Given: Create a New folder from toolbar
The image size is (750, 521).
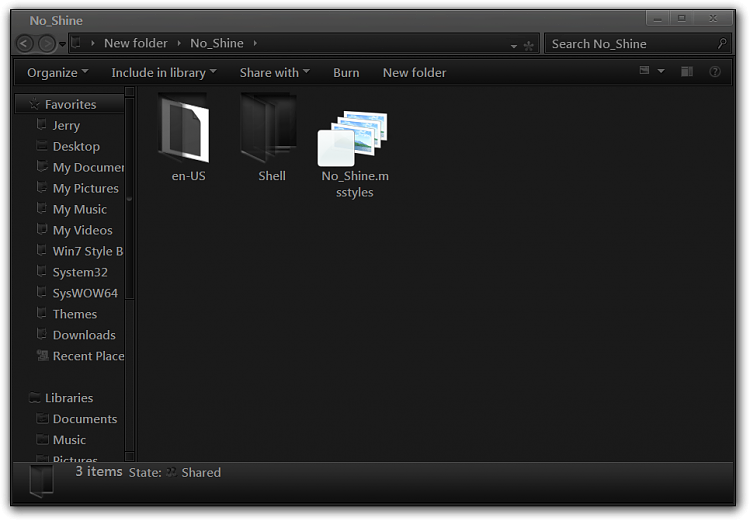Looking at the screenshot, I should (414, 73).
